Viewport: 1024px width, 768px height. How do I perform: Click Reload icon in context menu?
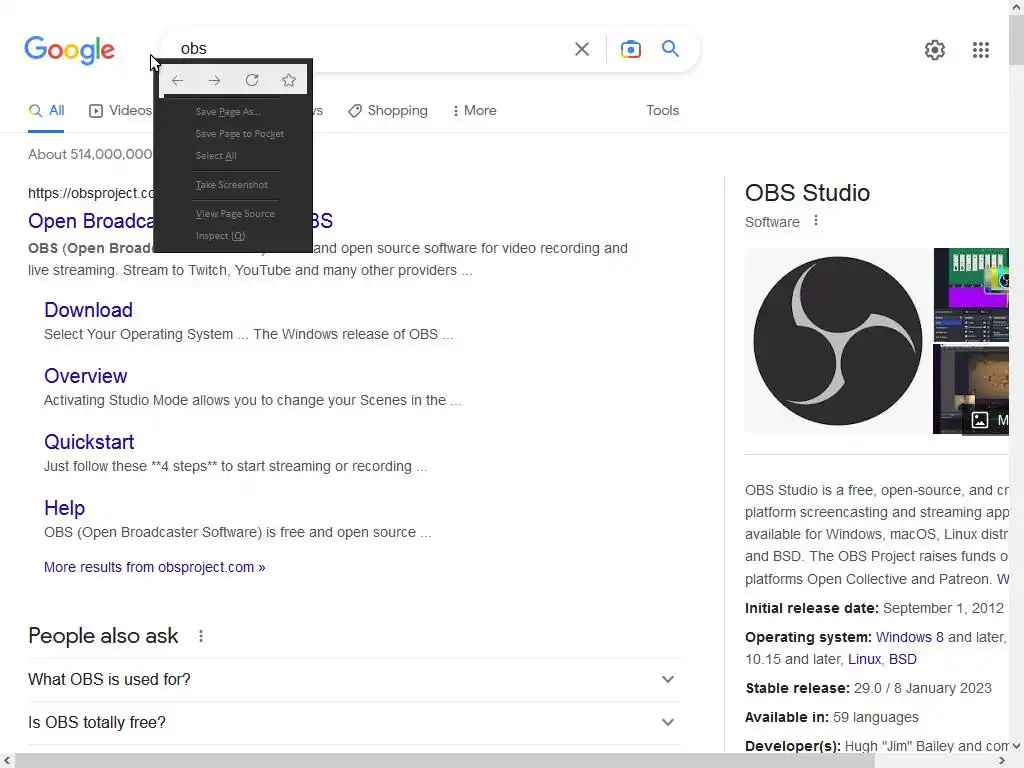[x=251, y=80]
